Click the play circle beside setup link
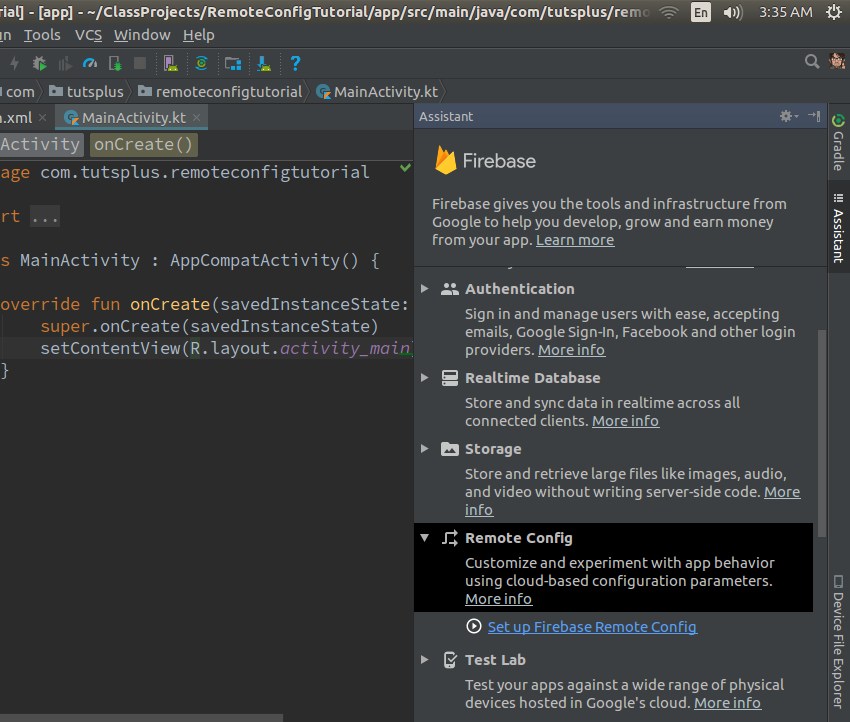 click(x=473, y=626)
